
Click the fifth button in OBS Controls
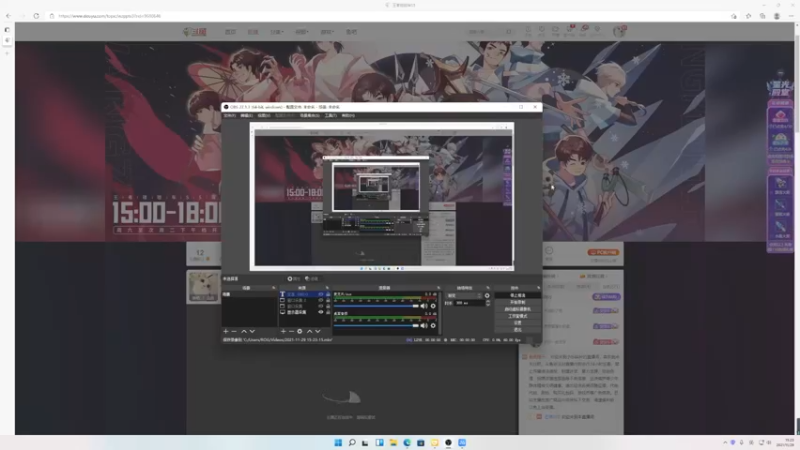(517, 322)
